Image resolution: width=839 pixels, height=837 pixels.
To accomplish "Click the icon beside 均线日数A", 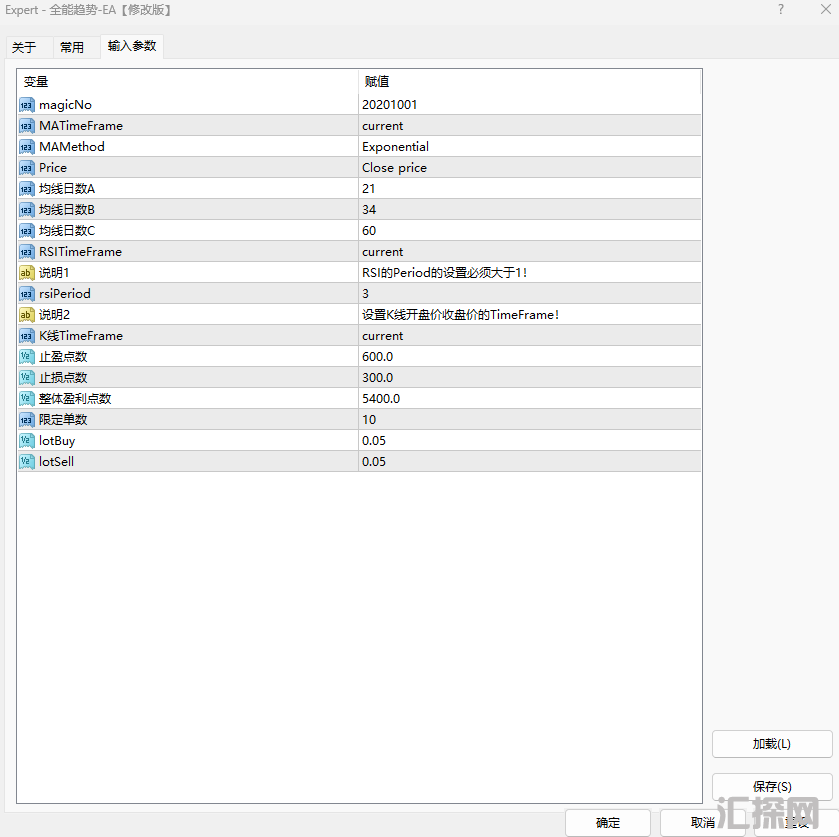I will tap(27, 189).
